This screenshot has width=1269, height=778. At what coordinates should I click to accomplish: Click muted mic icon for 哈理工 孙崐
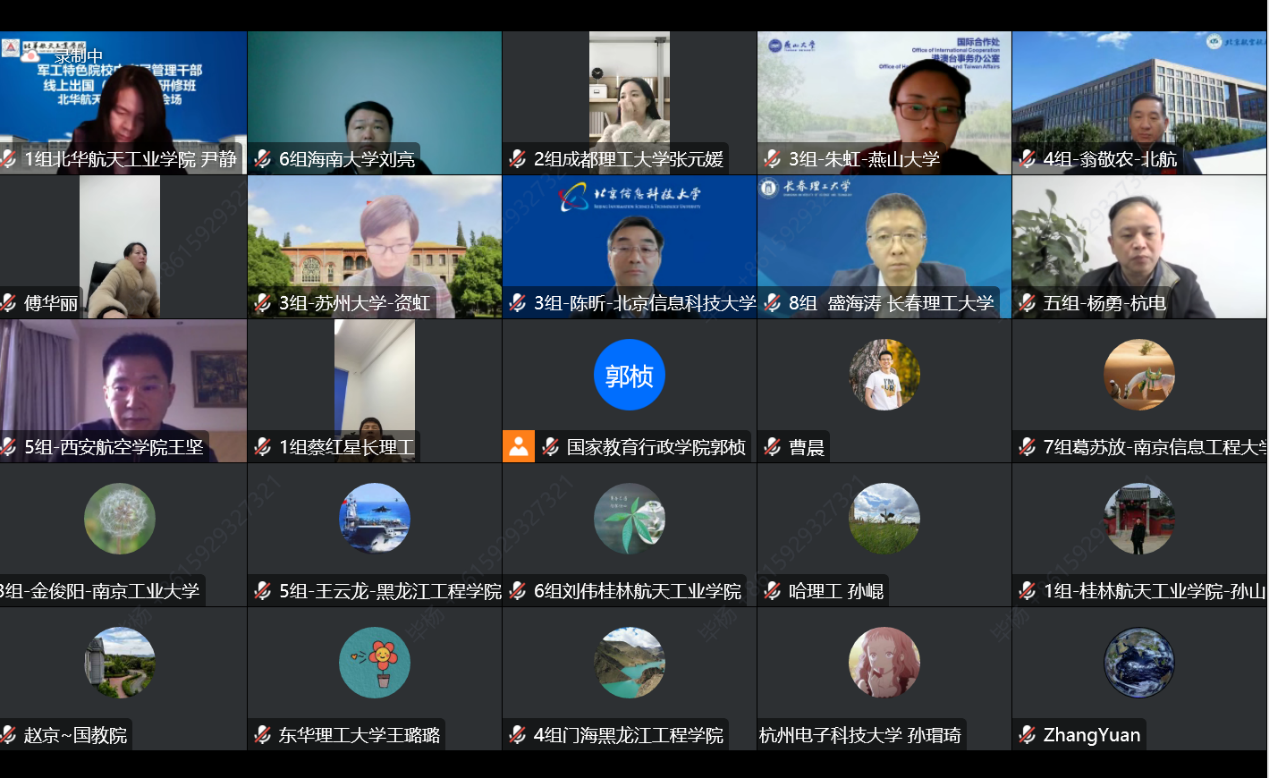click(x=773, y=591)
